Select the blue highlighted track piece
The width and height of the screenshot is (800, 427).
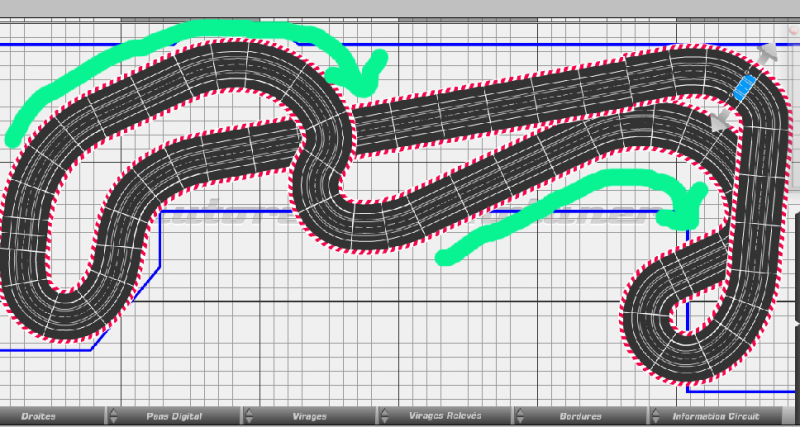coord(743,87)
